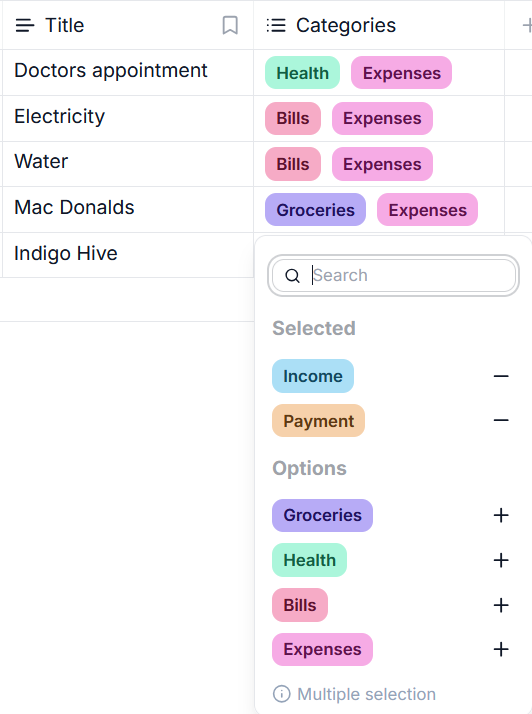
Task: Click the Health tag in Doctors appointment row
Action: coord(302,73)
